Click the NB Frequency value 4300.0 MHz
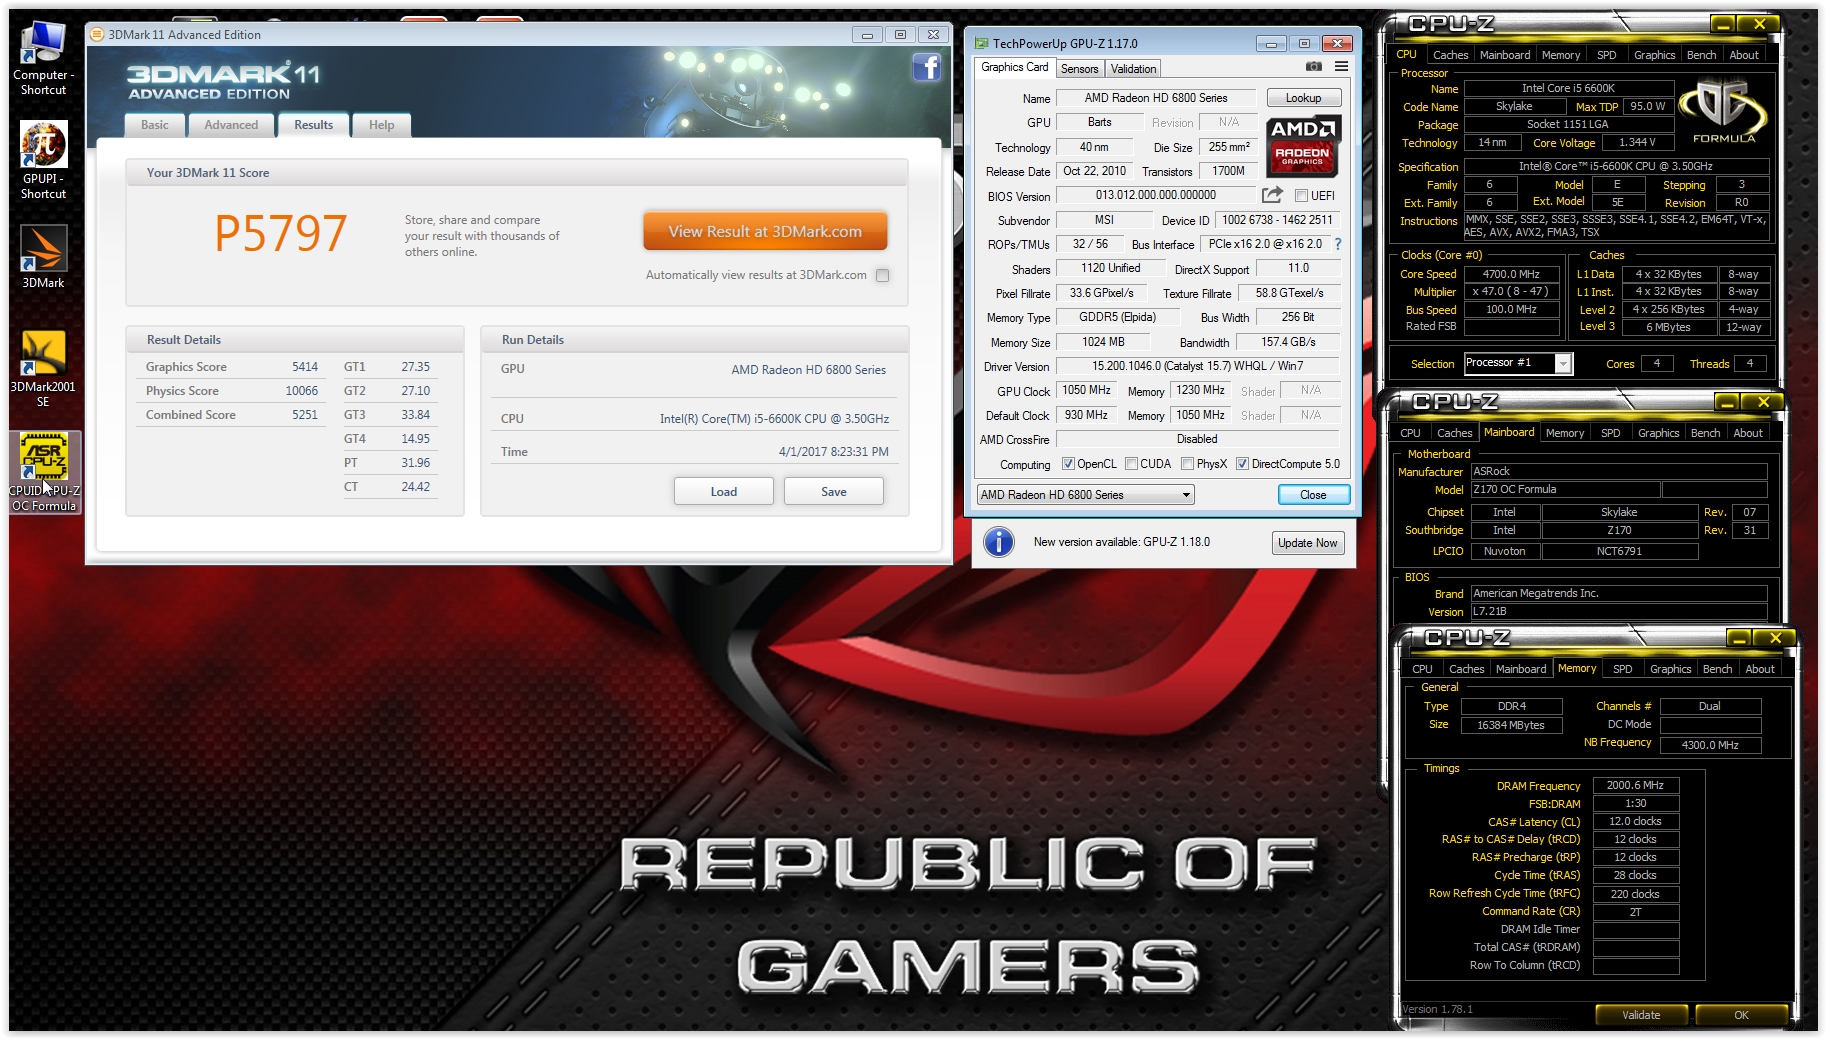 tap(1710, 745)
